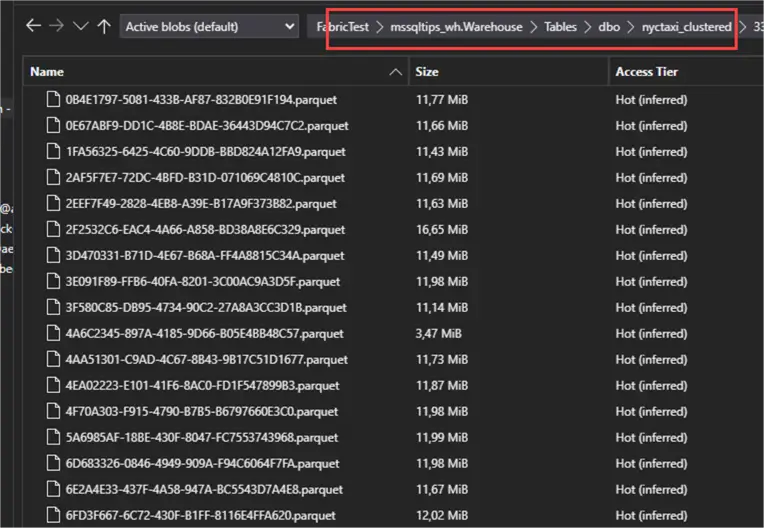Click FabricTest in the breadcrumb path
764x528 pixels.
pos(343,27)
